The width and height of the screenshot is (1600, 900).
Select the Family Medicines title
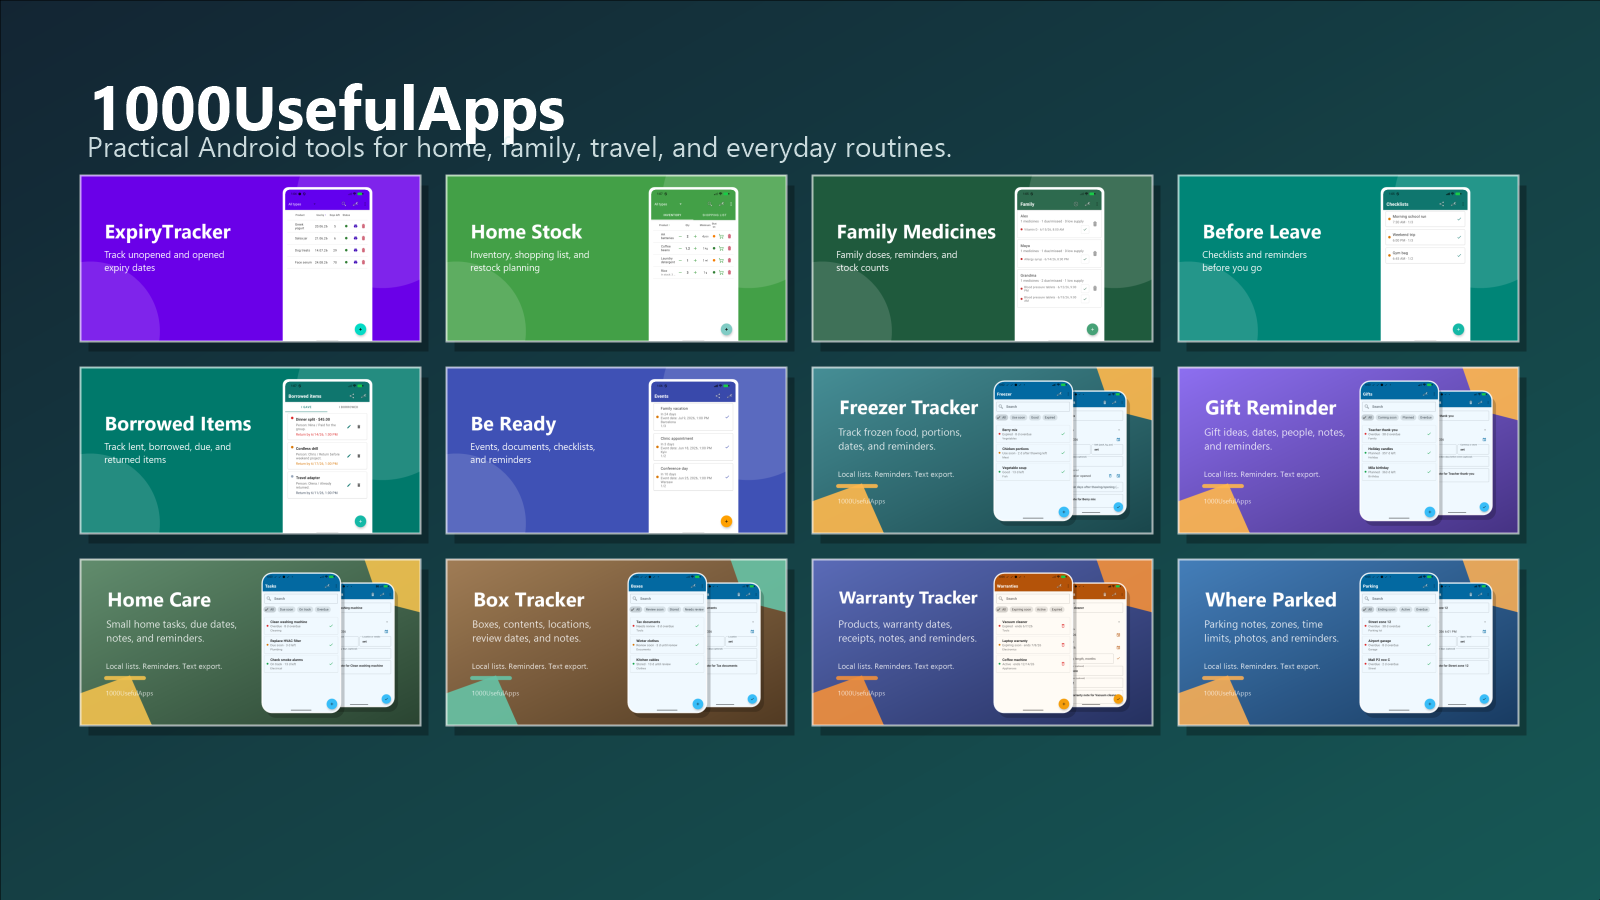pyautogui.click(x=916, y=232)
